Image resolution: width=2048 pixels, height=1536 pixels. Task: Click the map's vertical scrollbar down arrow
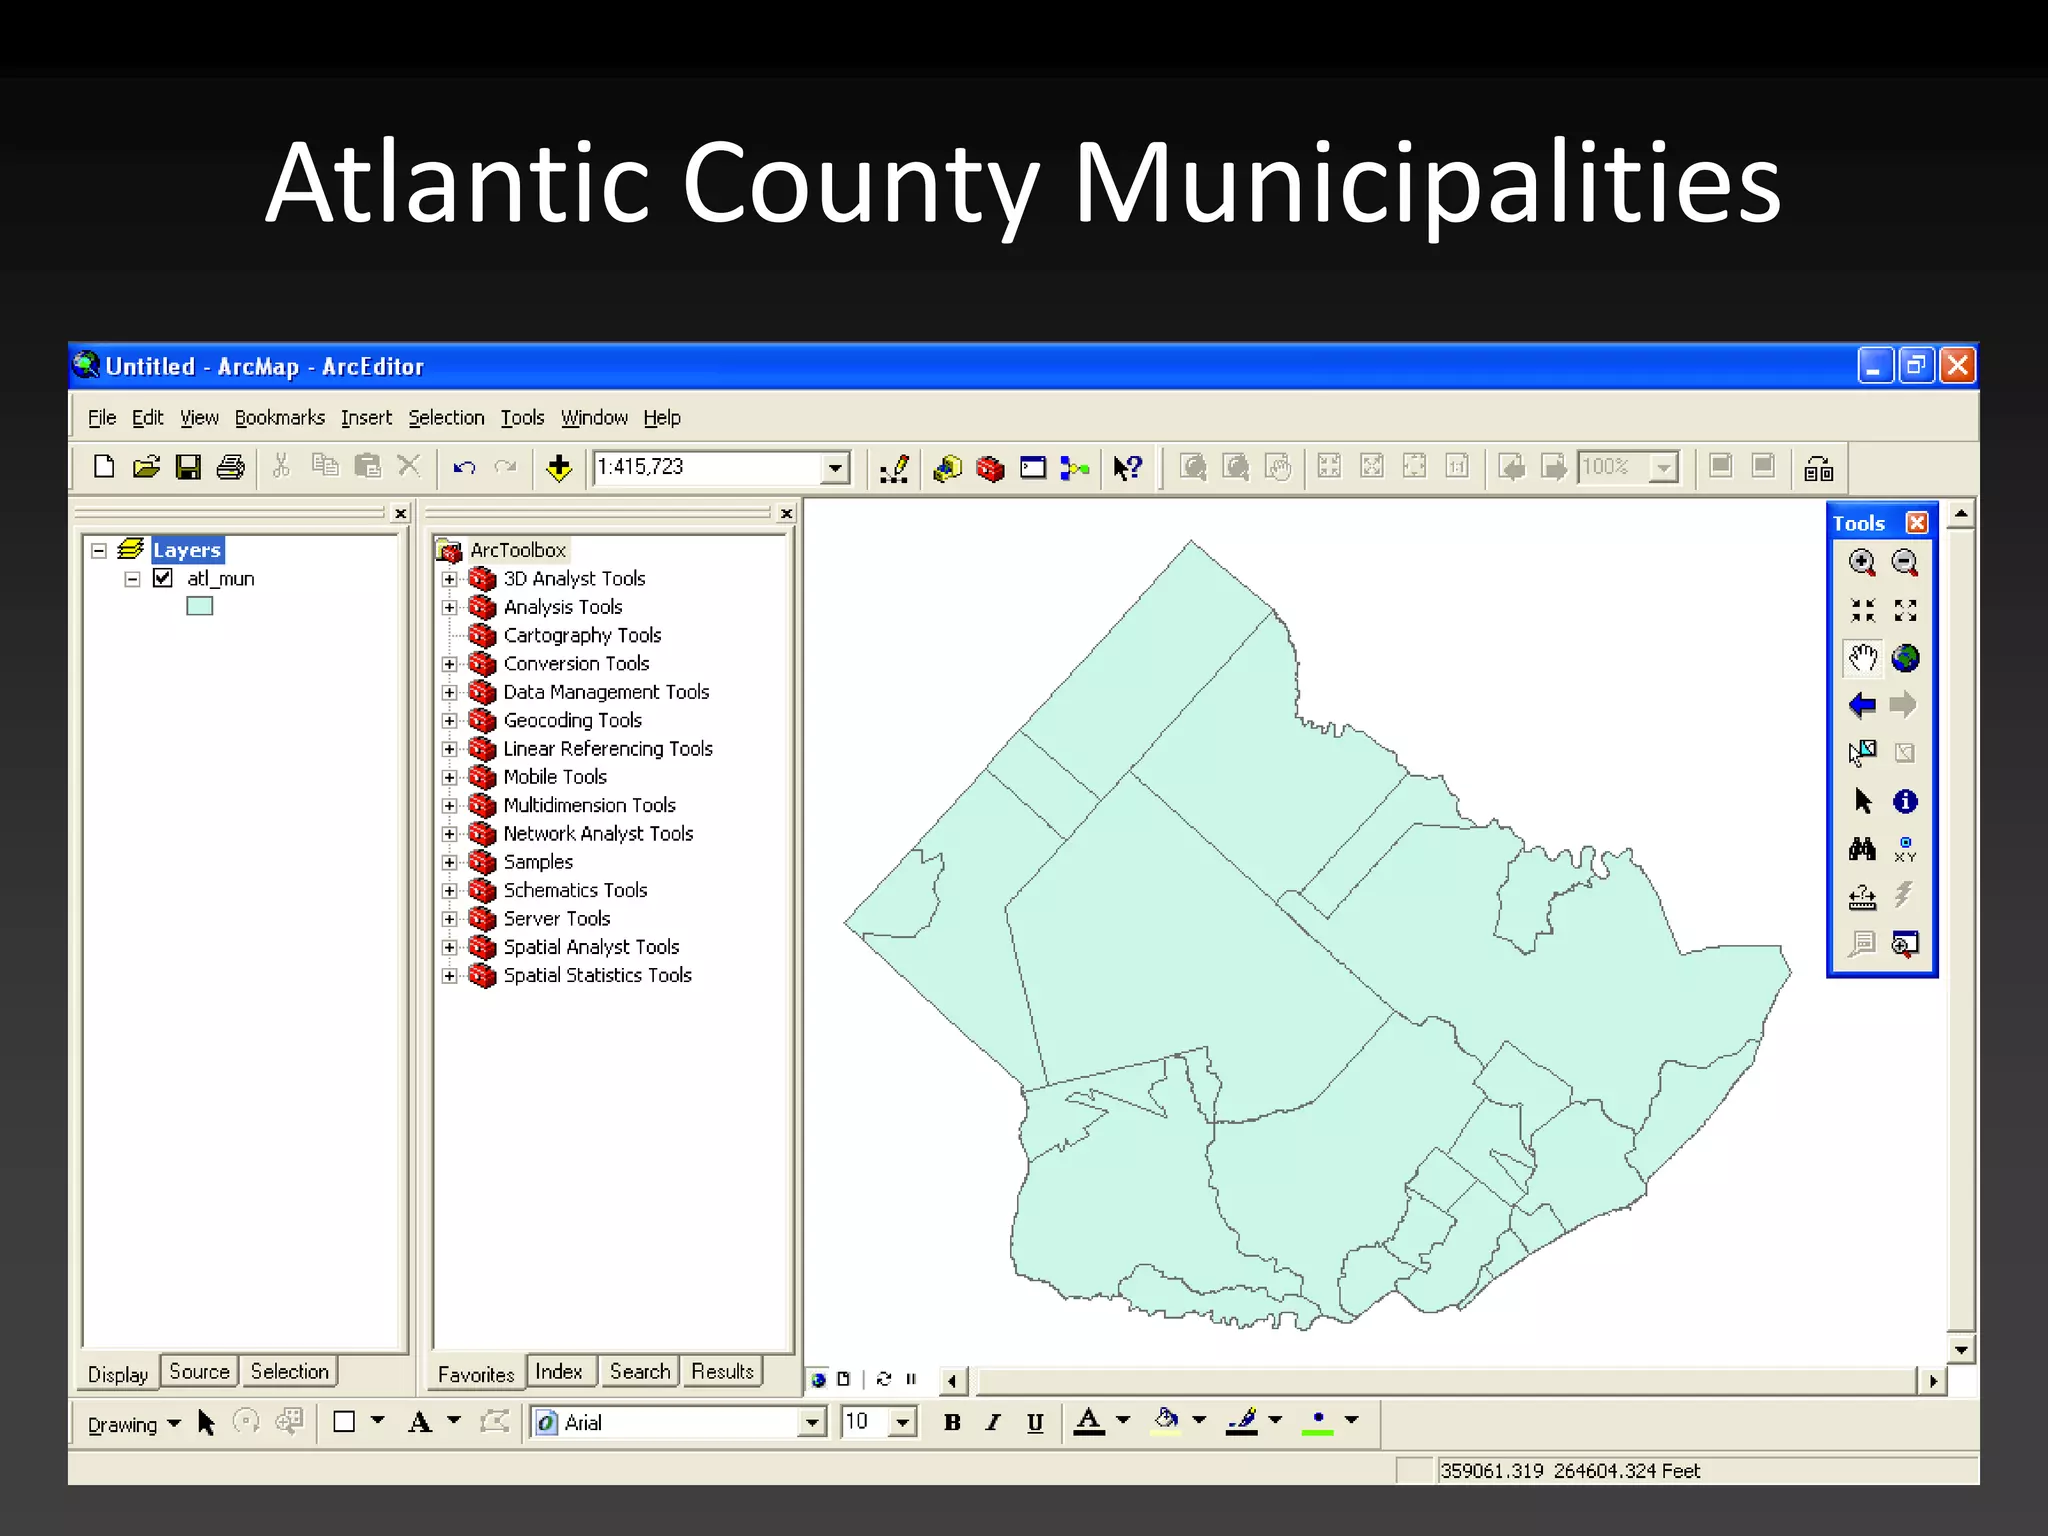pyautogui.click(x=1961, y=1350)
